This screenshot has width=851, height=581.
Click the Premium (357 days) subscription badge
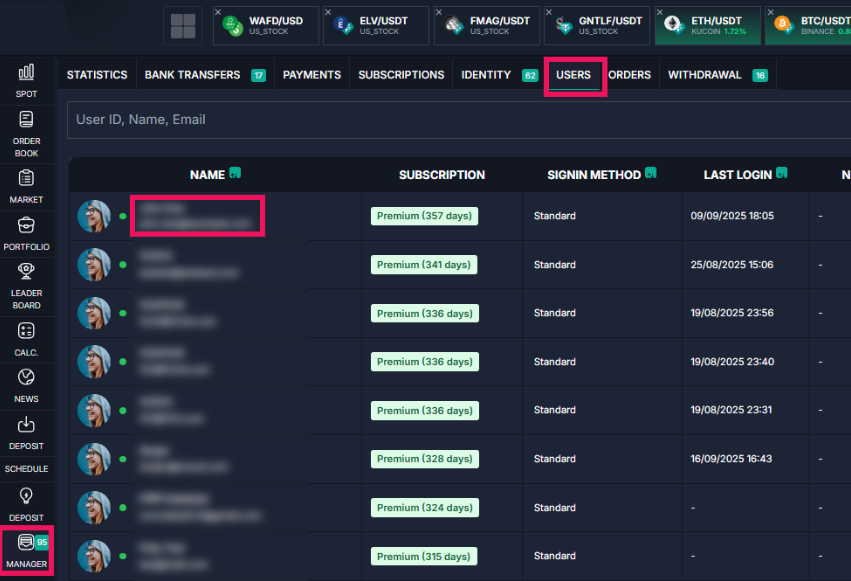point(424,216)
